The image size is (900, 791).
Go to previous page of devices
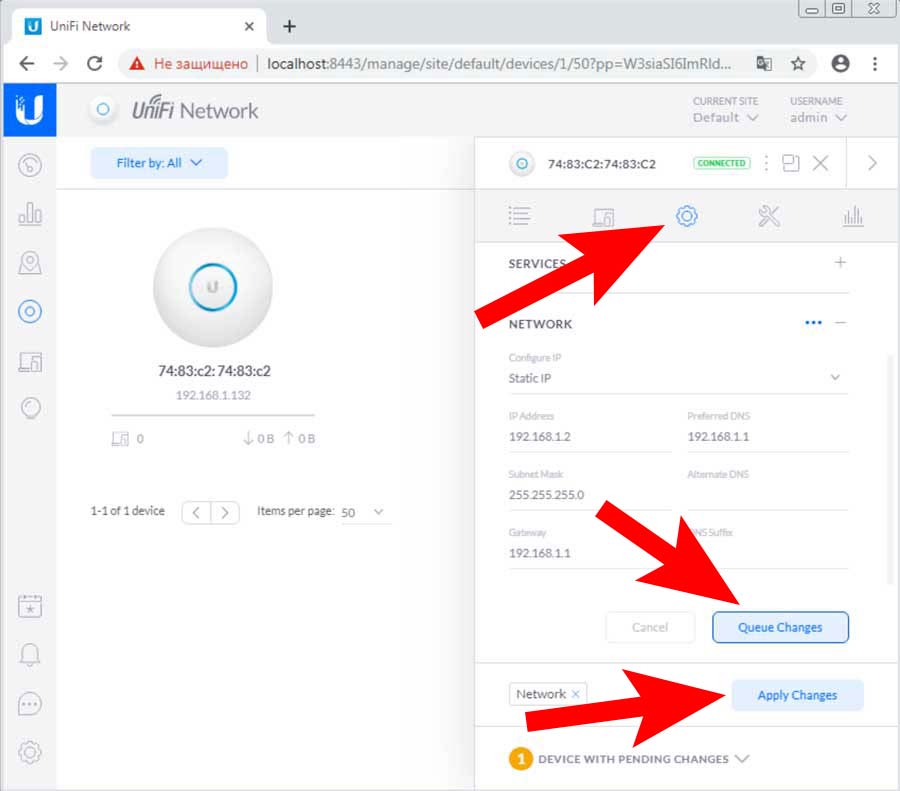tap(196, 512)
